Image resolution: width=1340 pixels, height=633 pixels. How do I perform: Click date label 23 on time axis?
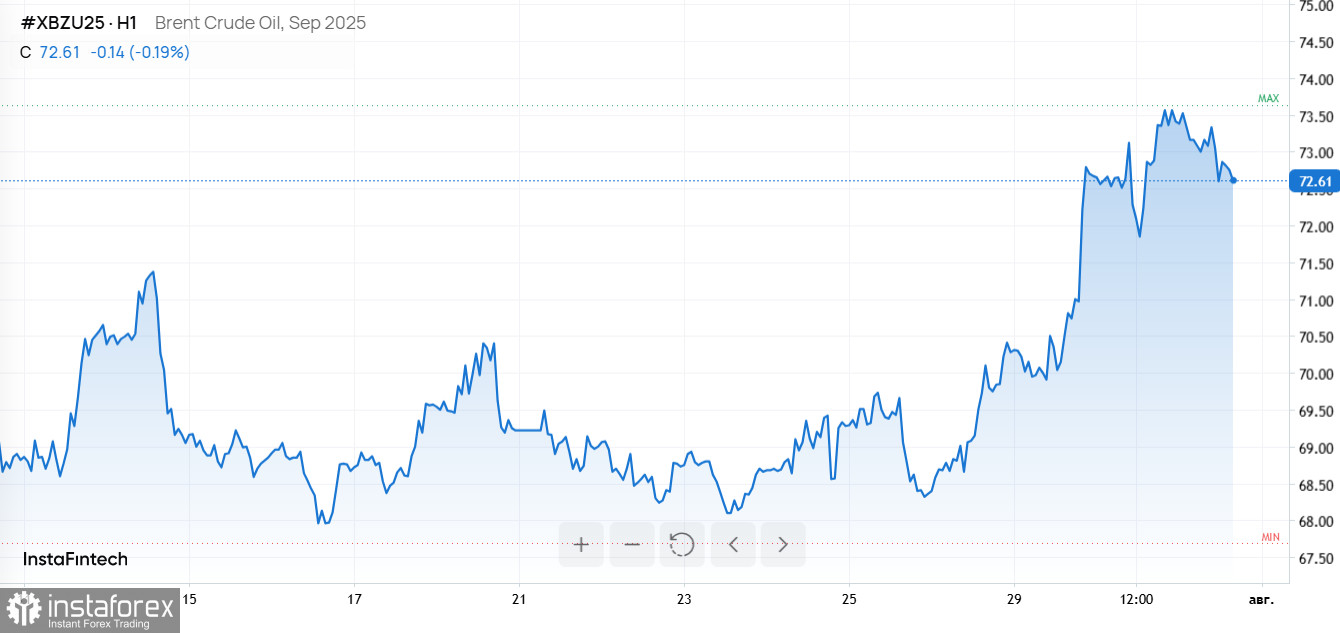[x=683, y=600]
